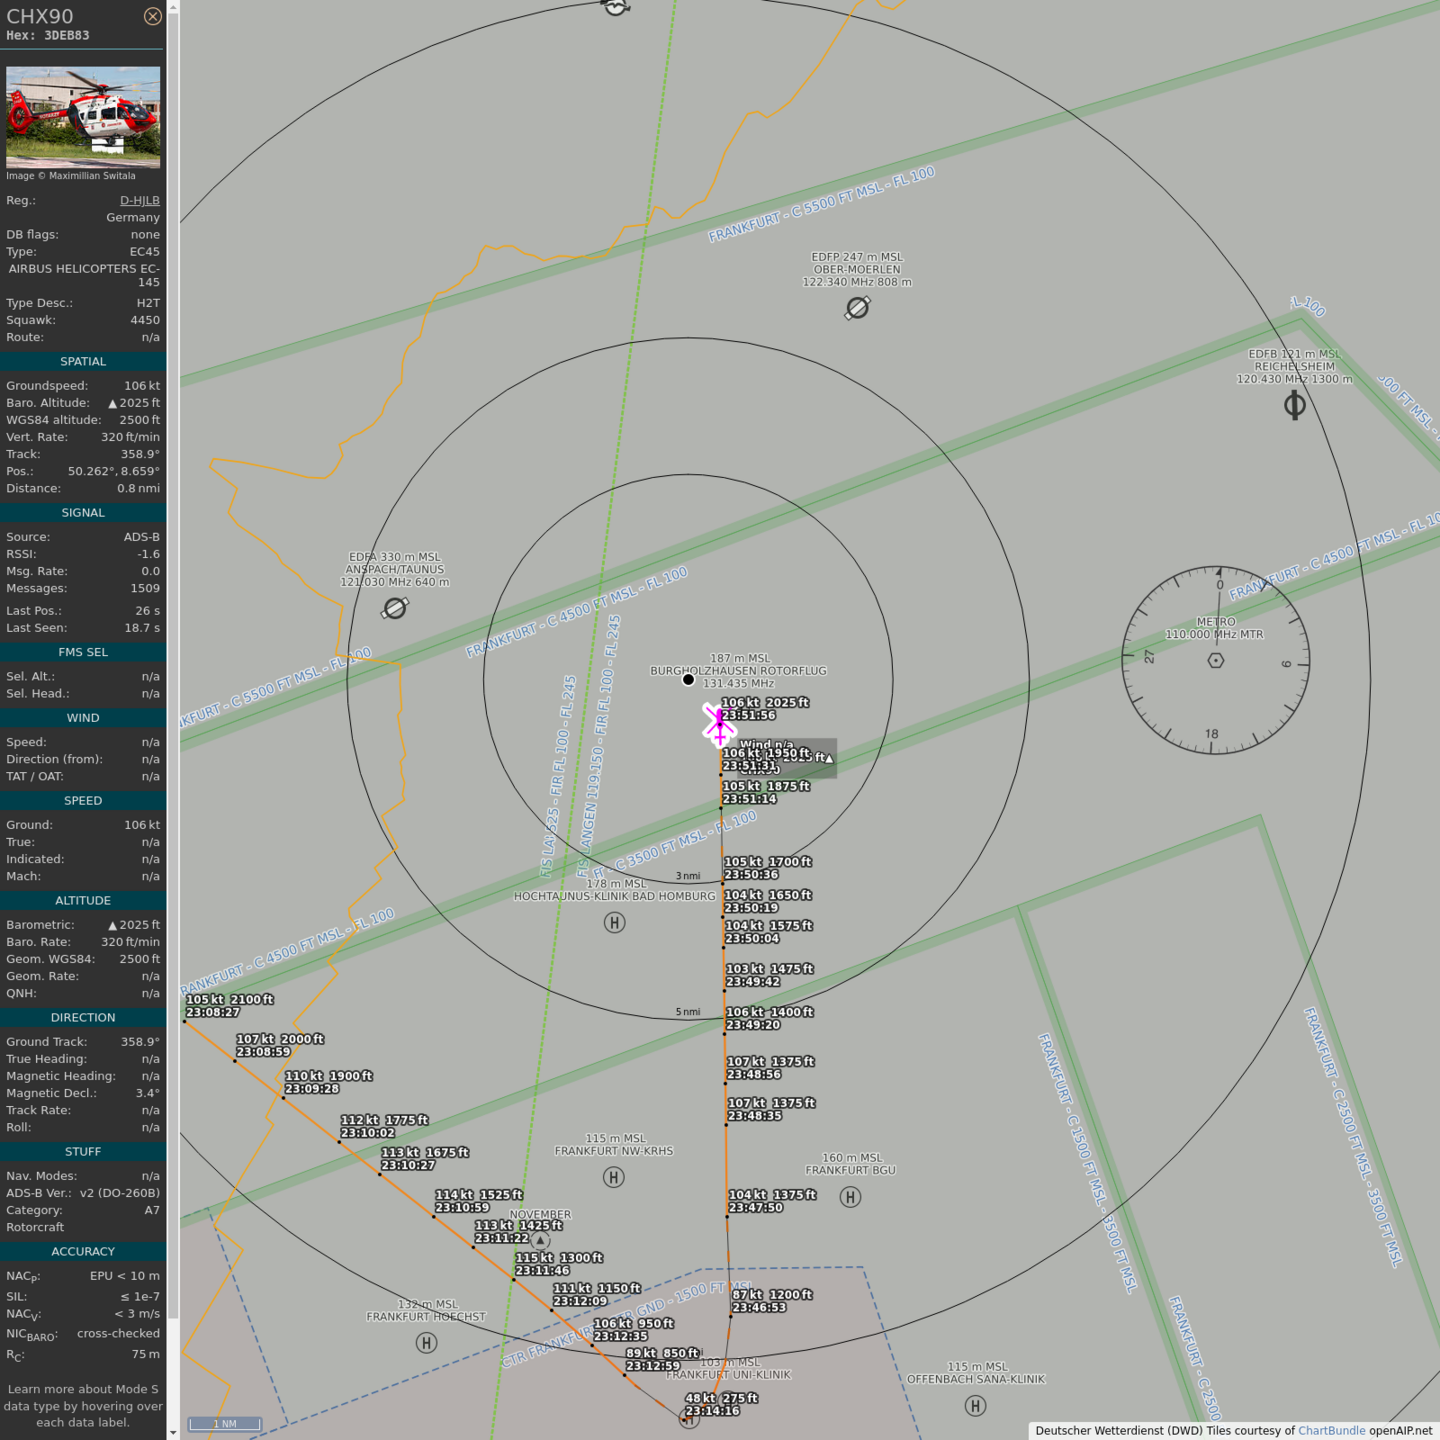1440x1440 pixels.
Task: Click the magenta helicopter icon on map
Action: 719,724
